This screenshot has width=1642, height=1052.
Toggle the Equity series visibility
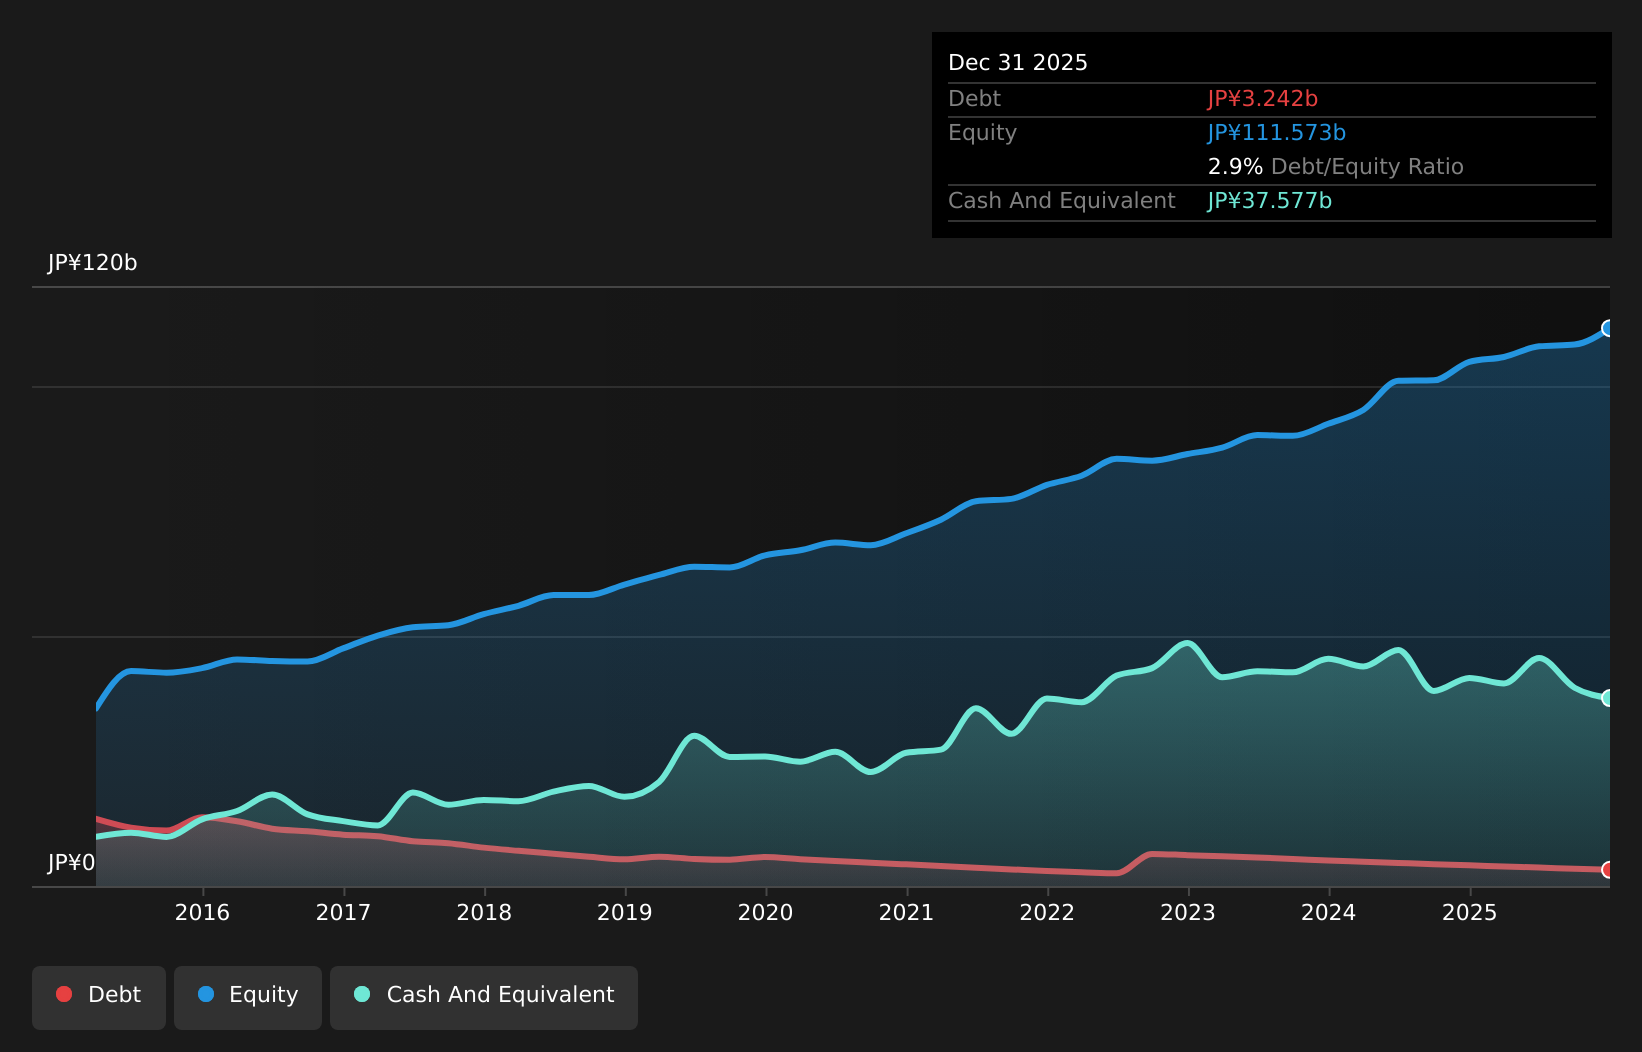(x=247, y=996)
